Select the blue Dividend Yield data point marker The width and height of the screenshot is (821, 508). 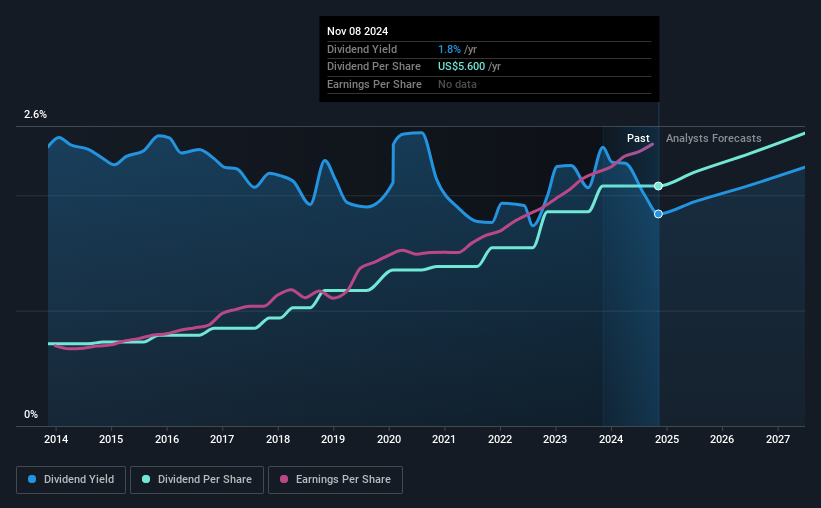(x=658, y=214)
